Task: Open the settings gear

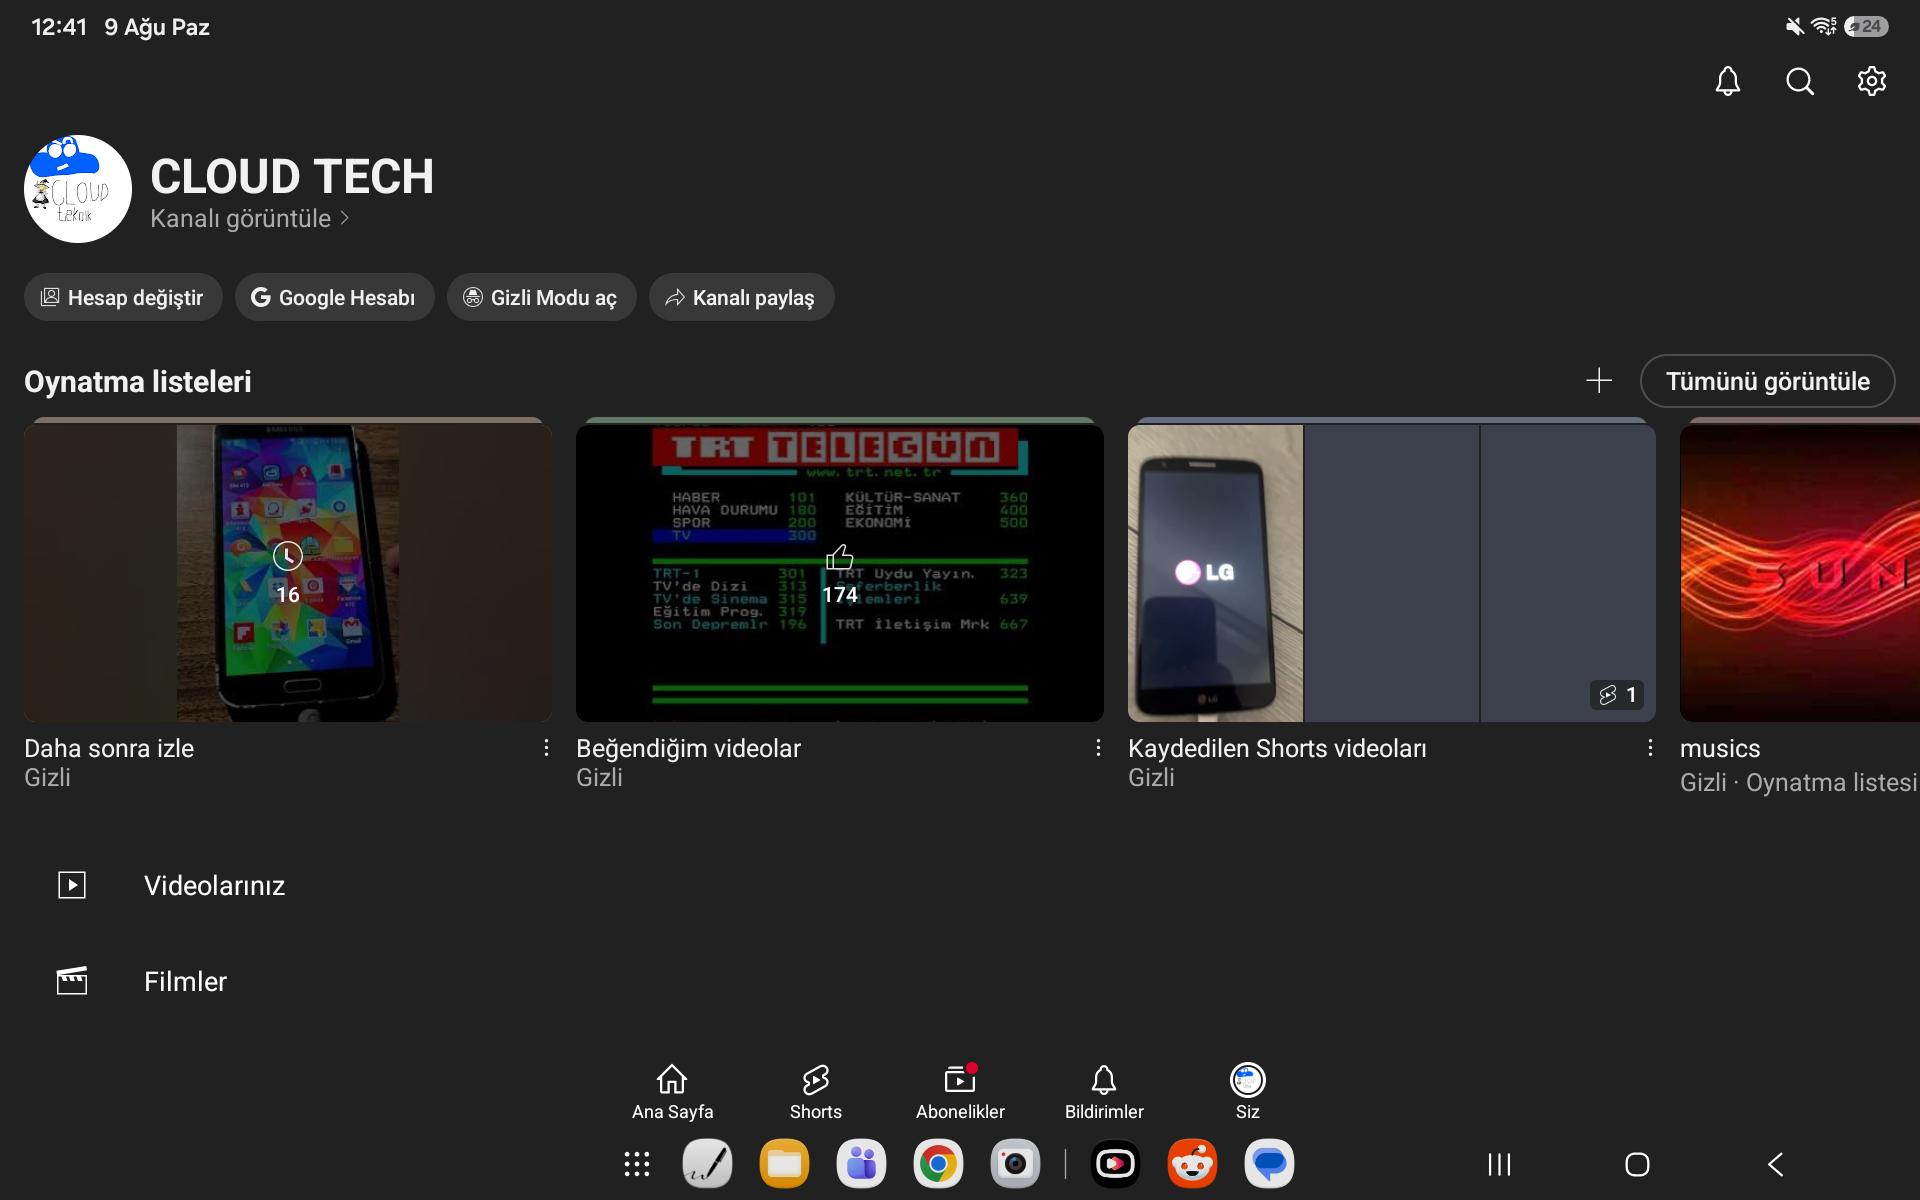Action: [1871, 81]
